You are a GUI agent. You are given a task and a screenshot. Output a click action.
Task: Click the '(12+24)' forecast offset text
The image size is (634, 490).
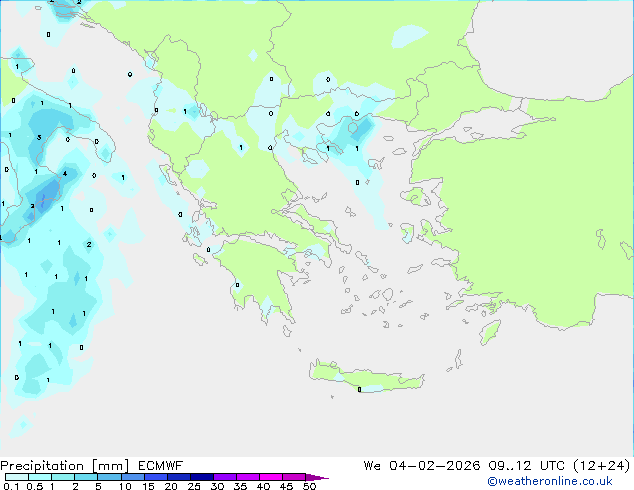coord(602,466)
